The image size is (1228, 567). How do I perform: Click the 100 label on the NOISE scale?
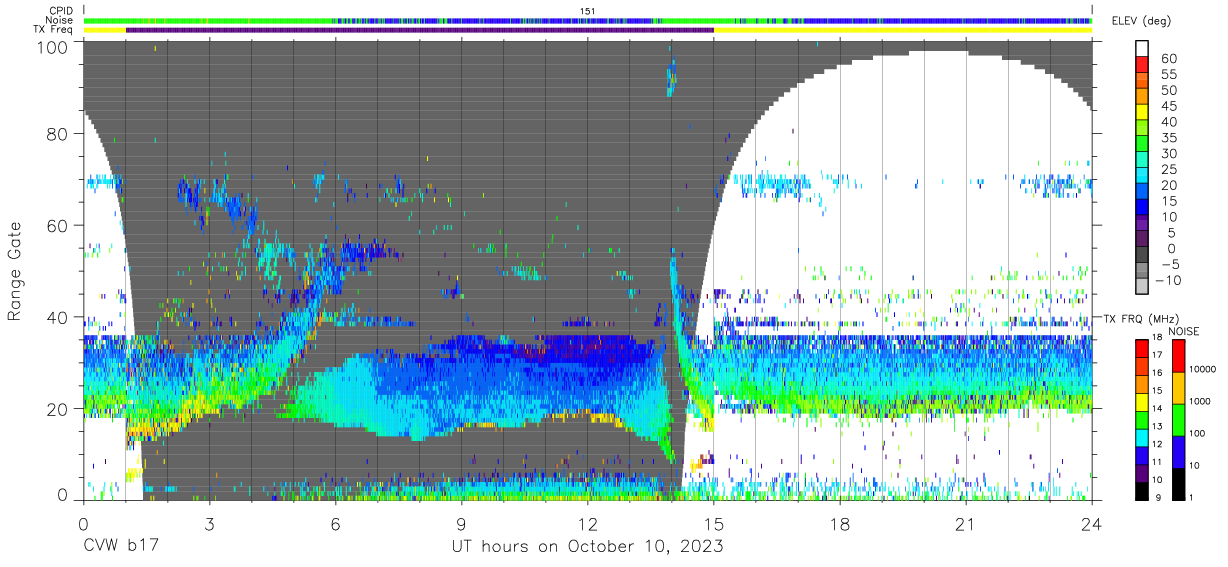coord(1197,433)
